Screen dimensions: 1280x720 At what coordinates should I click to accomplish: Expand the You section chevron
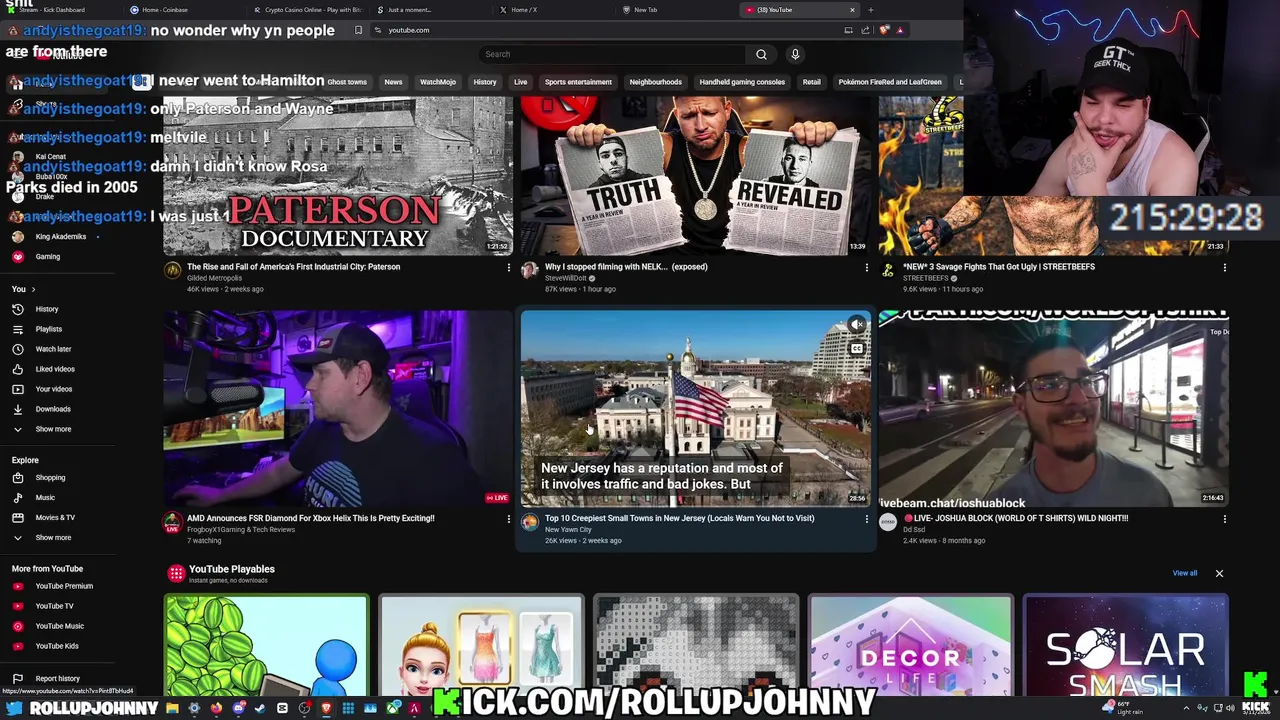[33, 289]
